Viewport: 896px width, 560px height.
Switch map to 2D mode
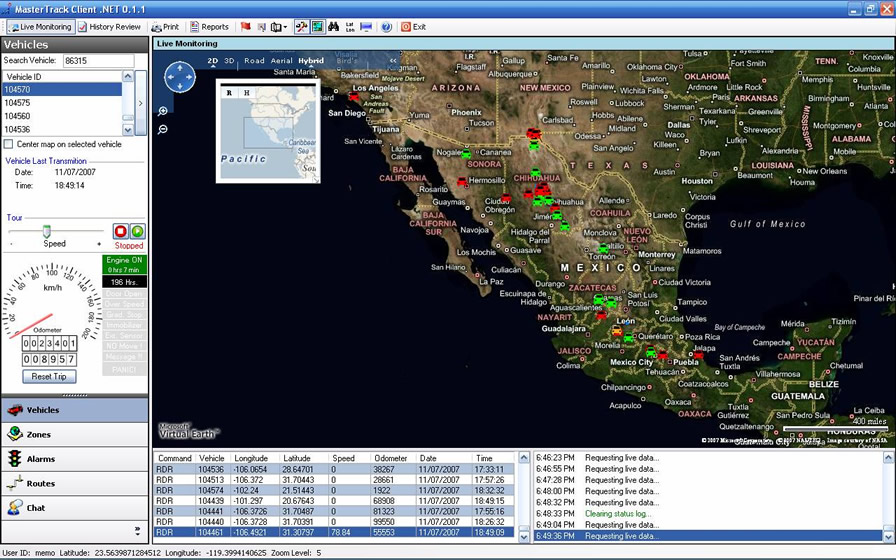click(x=213, y=61)
